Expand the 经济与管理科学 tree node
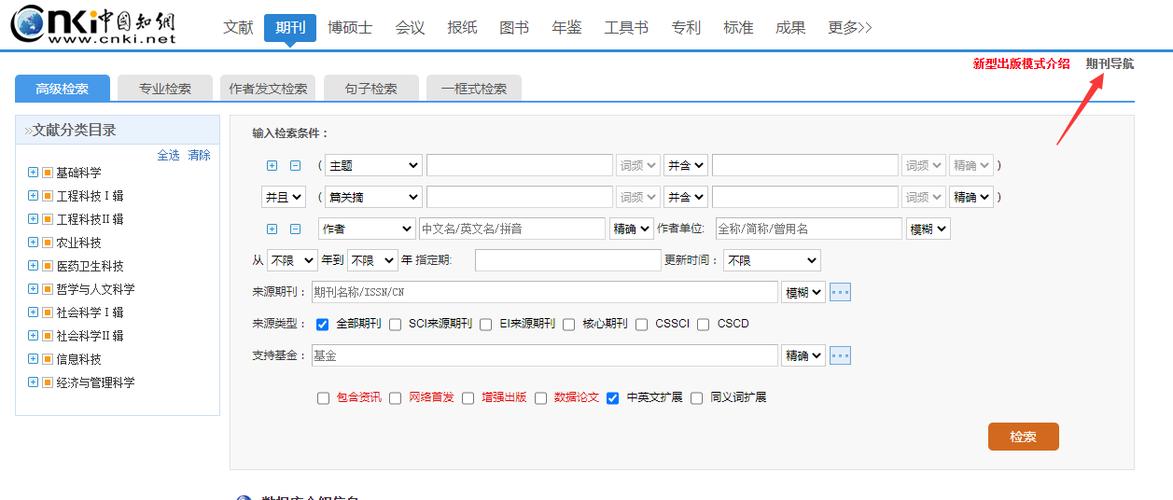Screen dimensions: 1173x500 (x=32, y=382)
